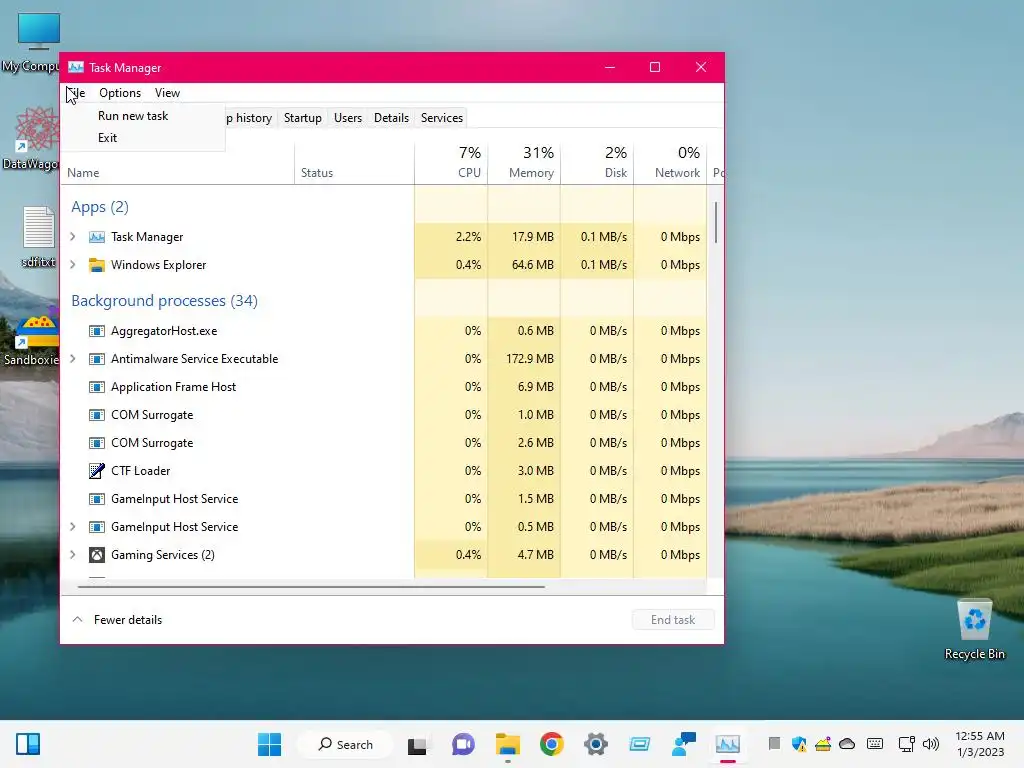Open the Options menu
This screenshot has height=768, width=1024.
(x=120, y=93)
